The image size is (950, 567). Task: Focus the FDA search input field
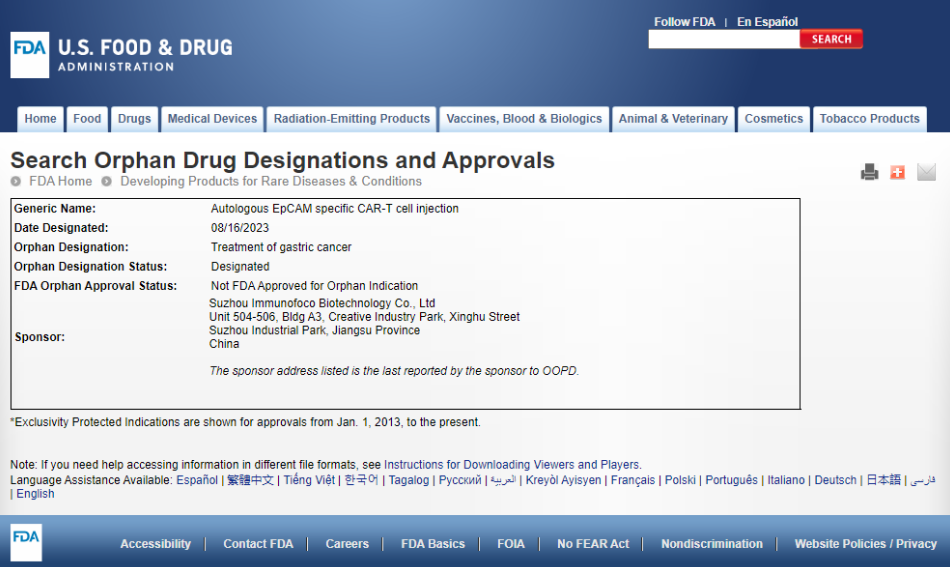pos(724,39)
